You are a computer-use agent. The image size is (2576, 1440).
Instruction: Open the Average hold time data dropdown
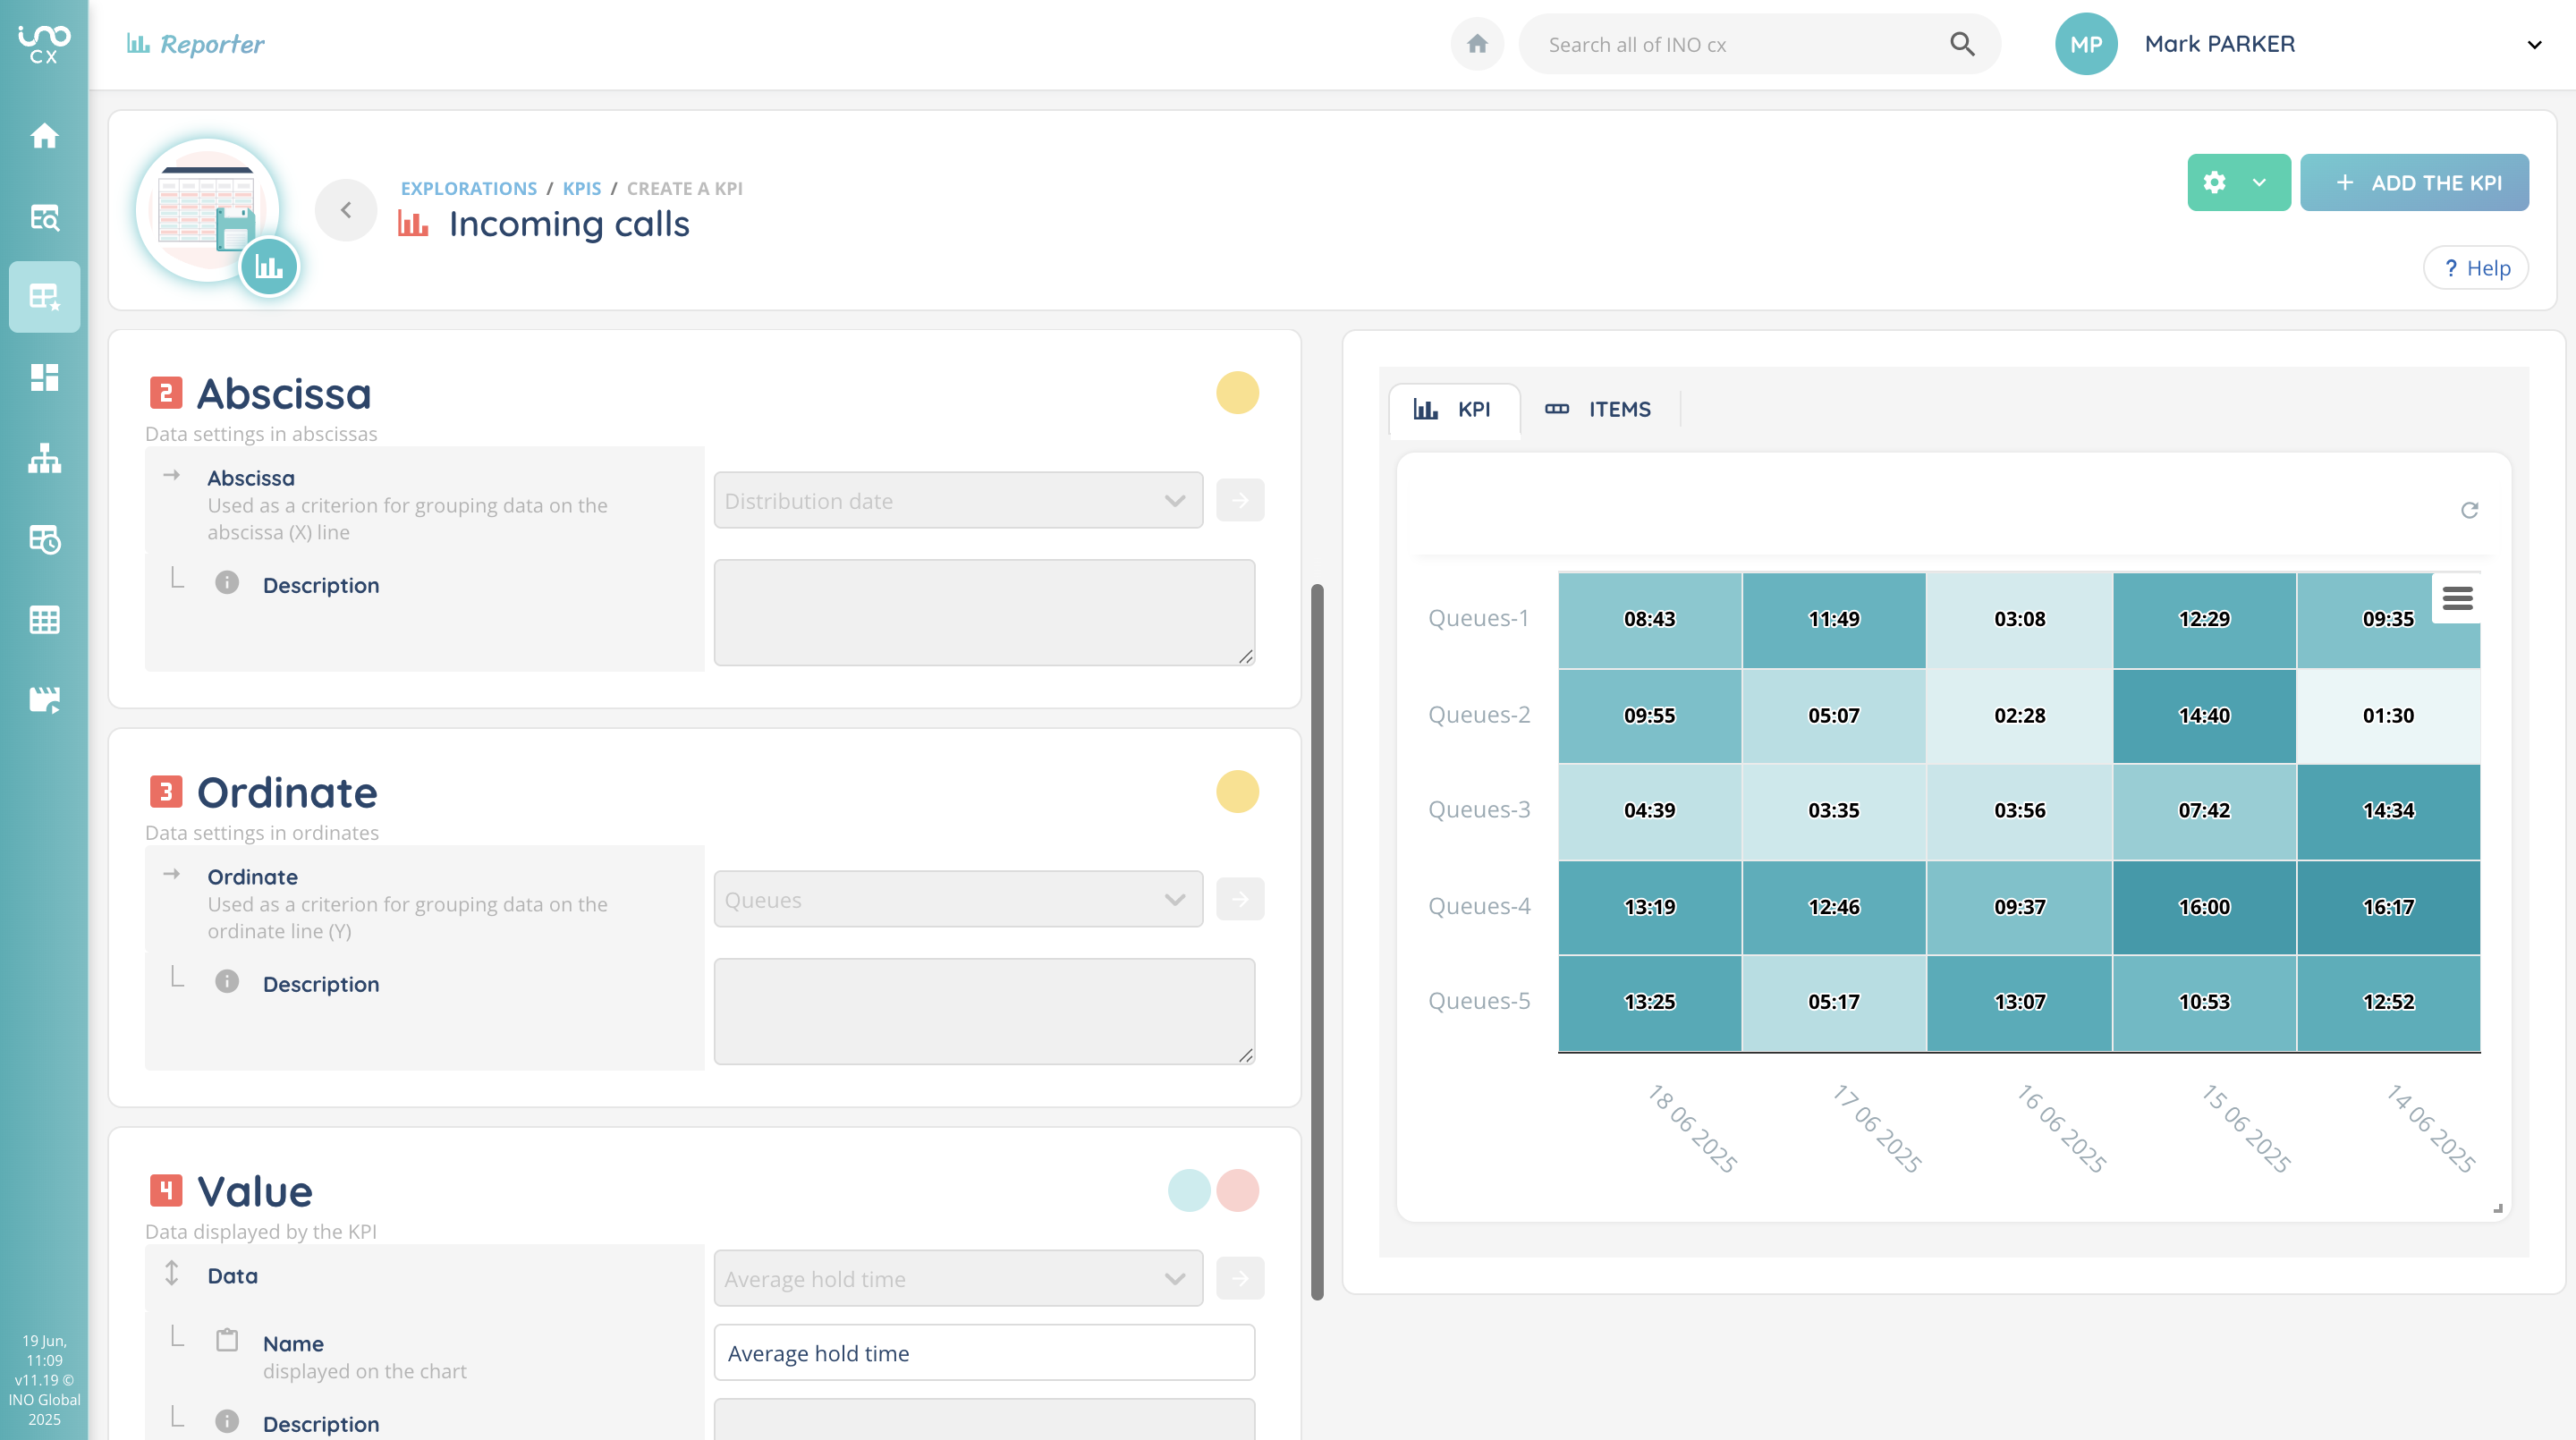pos(957,1278)
